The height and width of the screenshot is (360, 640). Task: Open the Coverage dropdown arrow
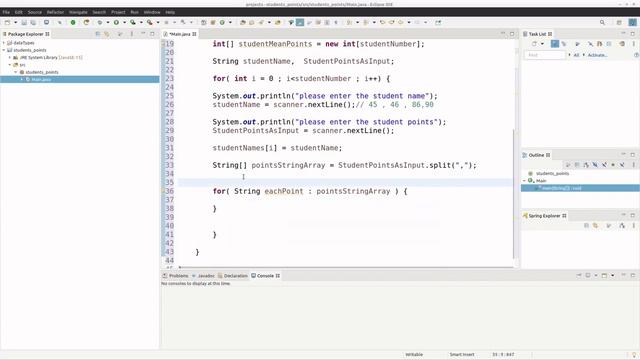click(141, 22)
